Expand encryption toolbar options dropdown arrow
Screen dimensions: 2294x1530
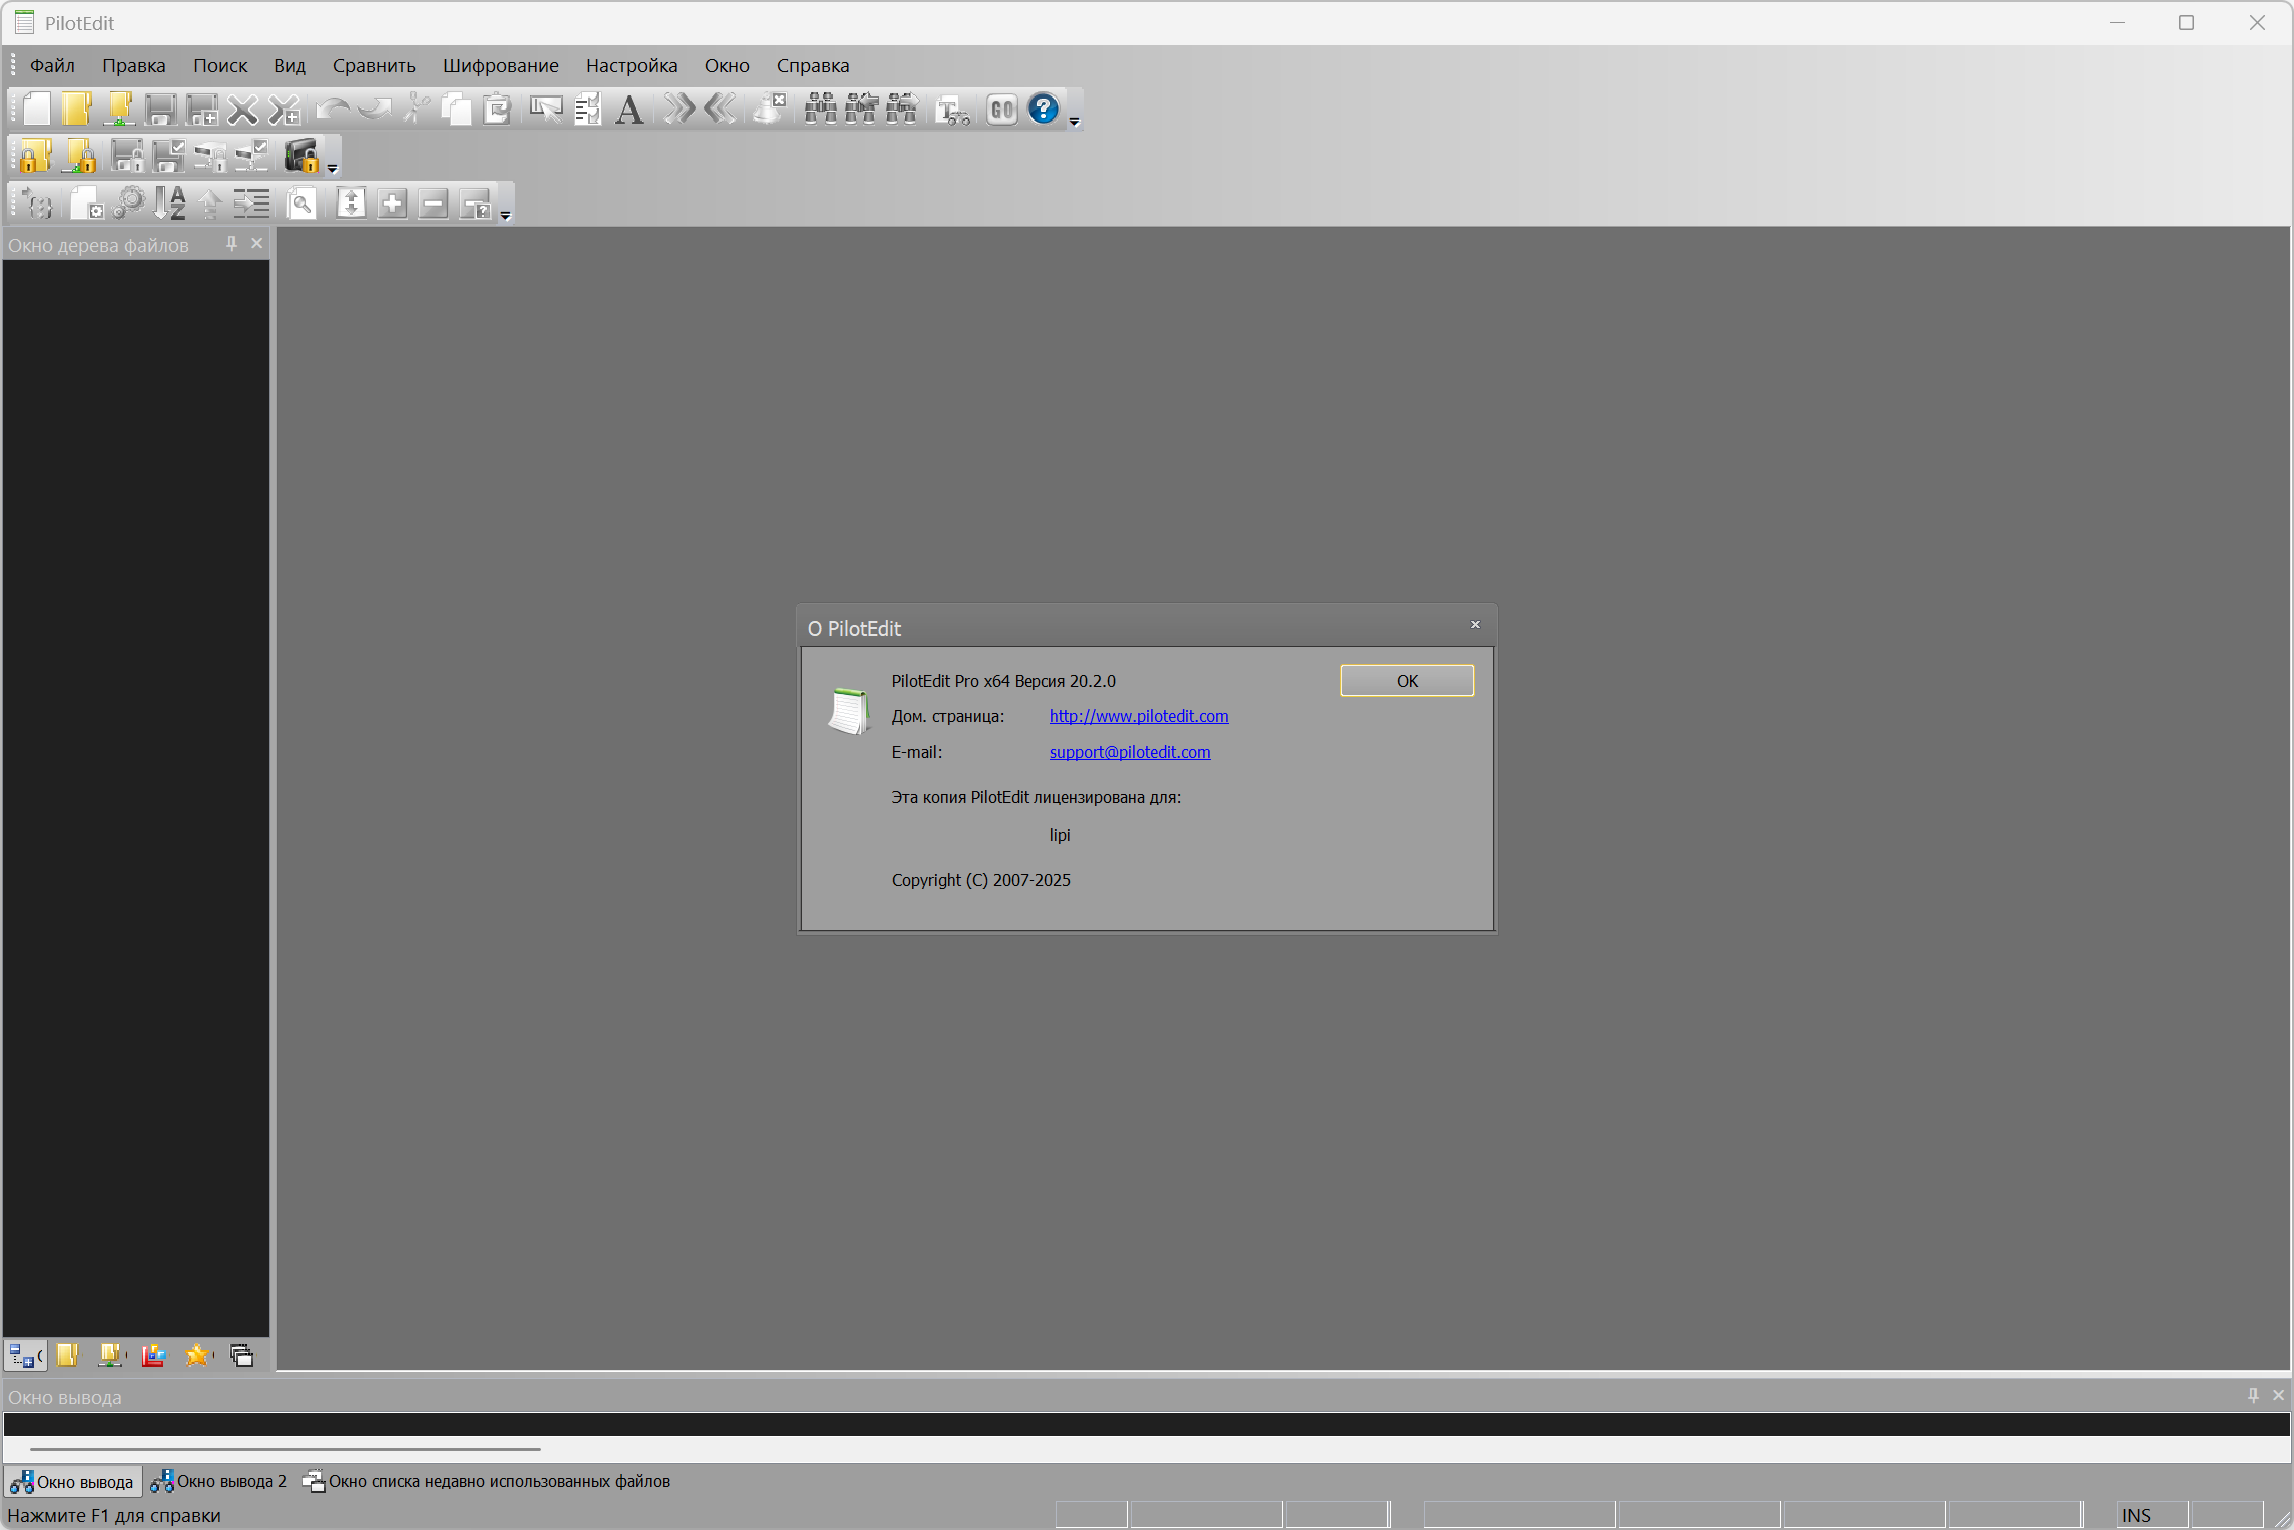pos(333,168)
